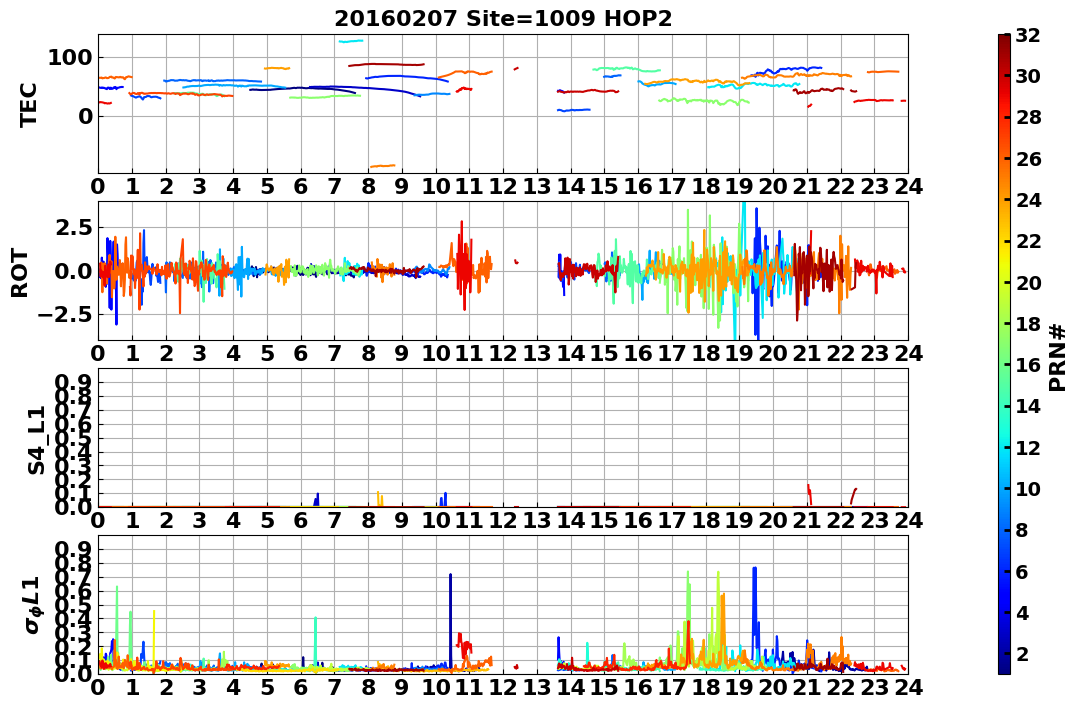Click the ROT y-axis label
This screenshot has width=1077, height=709.
20,273
